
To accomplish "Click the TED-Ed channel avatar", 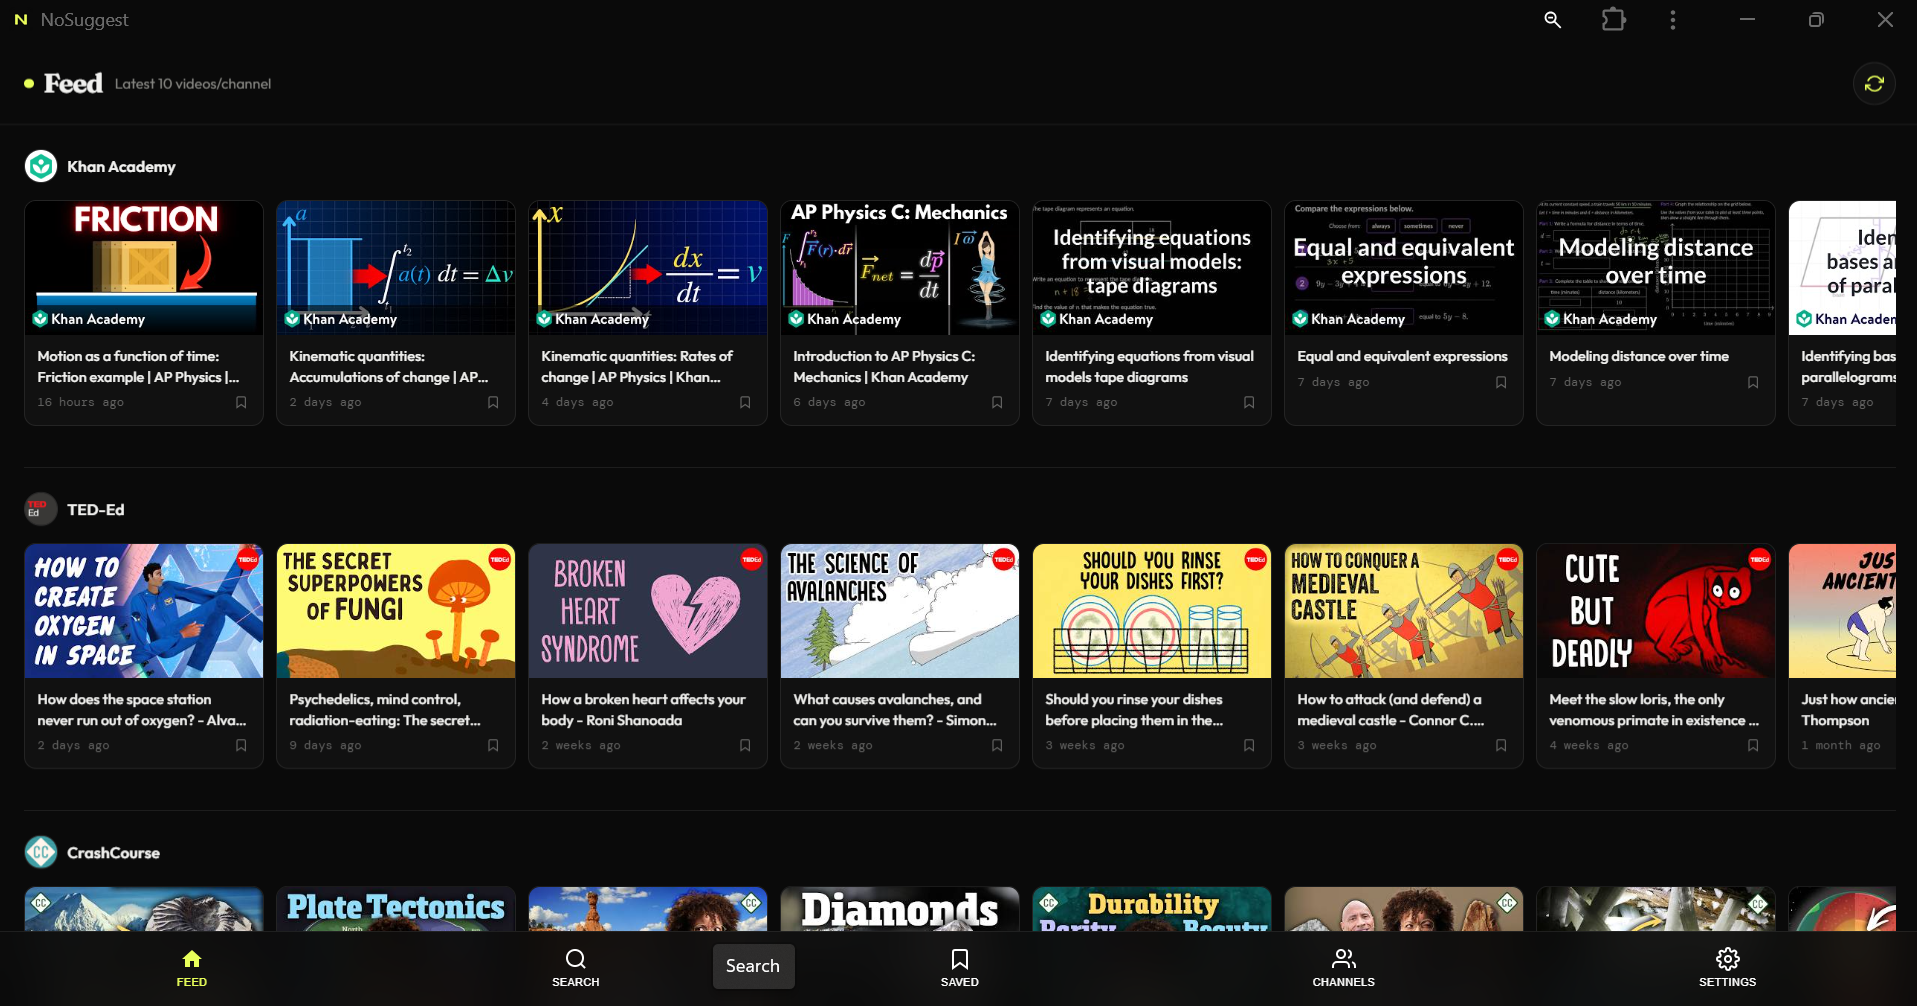I will [x=41, y=510].
